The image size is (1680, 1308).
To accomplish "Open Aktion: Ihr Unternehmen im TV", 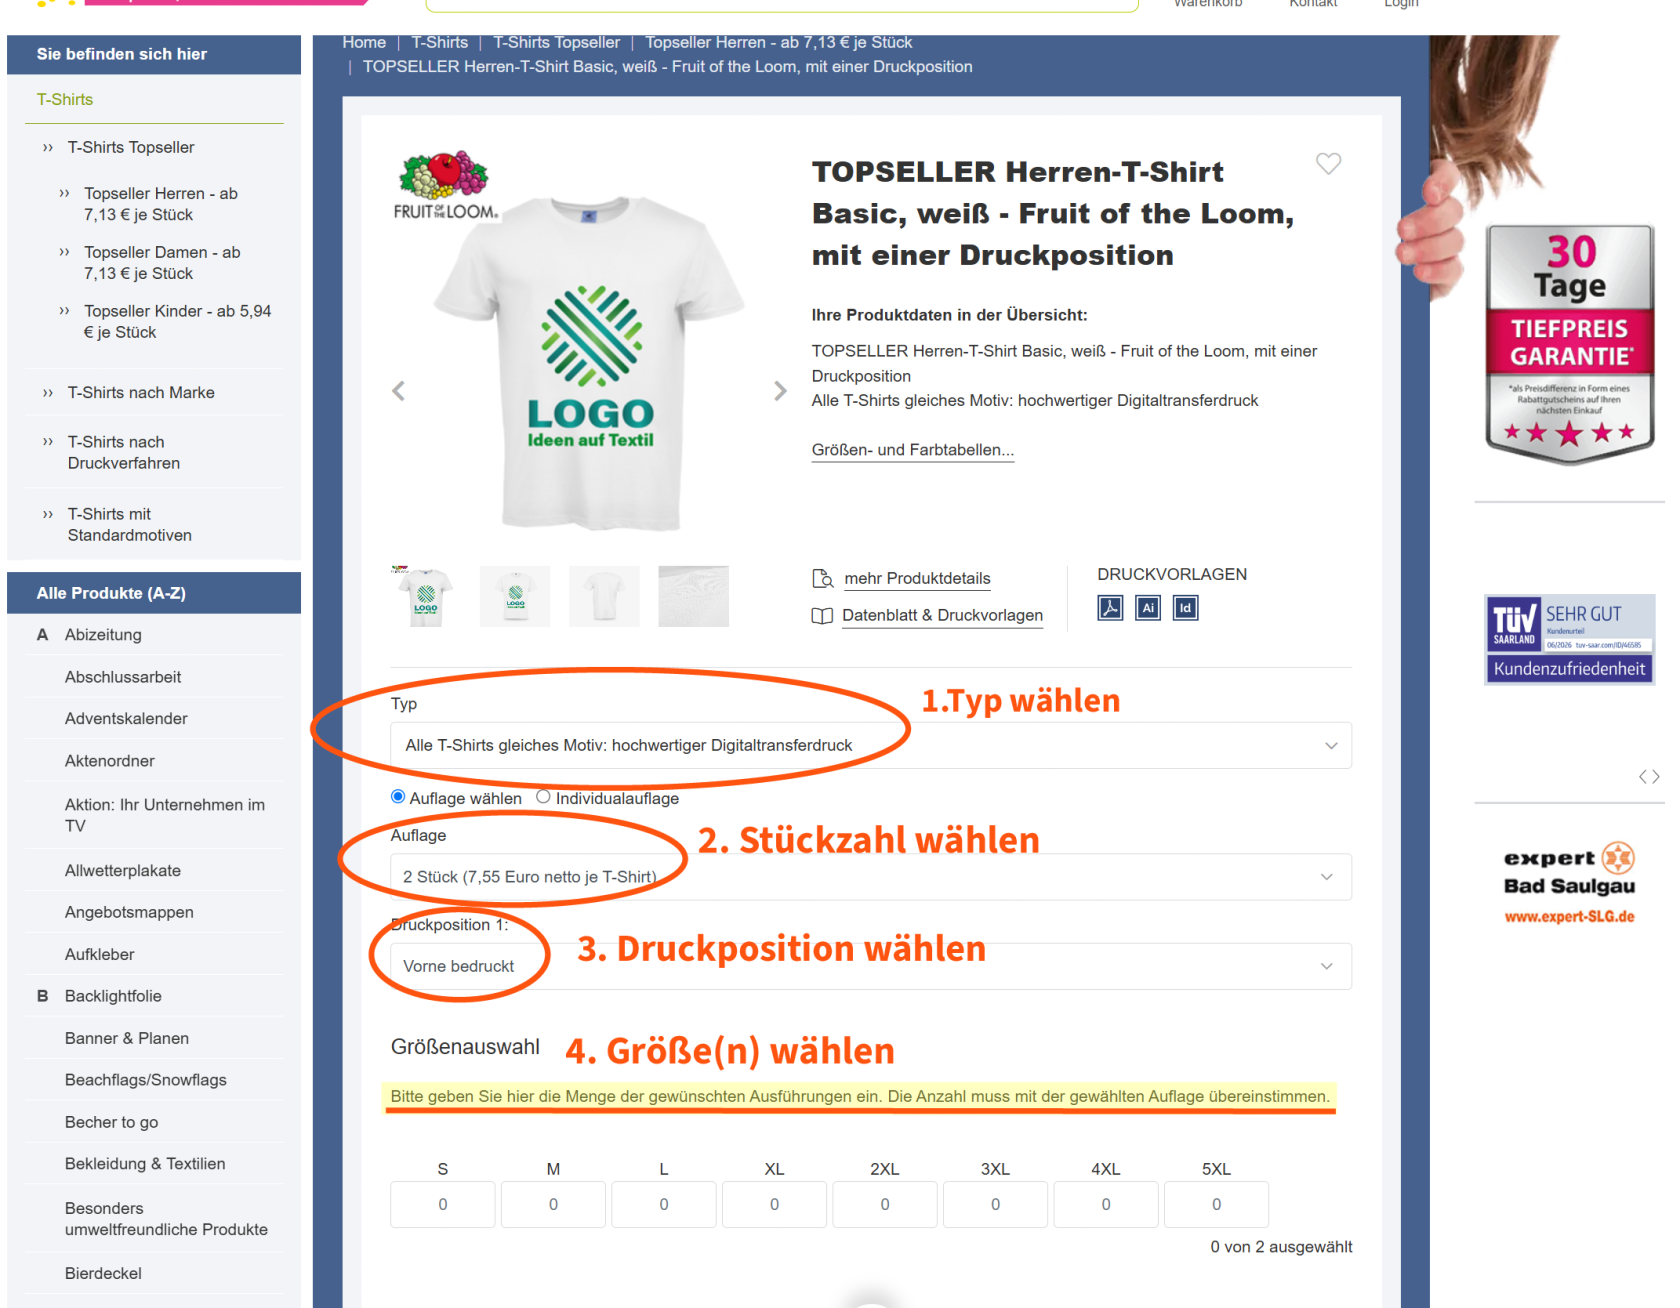I will pos(165,815).
